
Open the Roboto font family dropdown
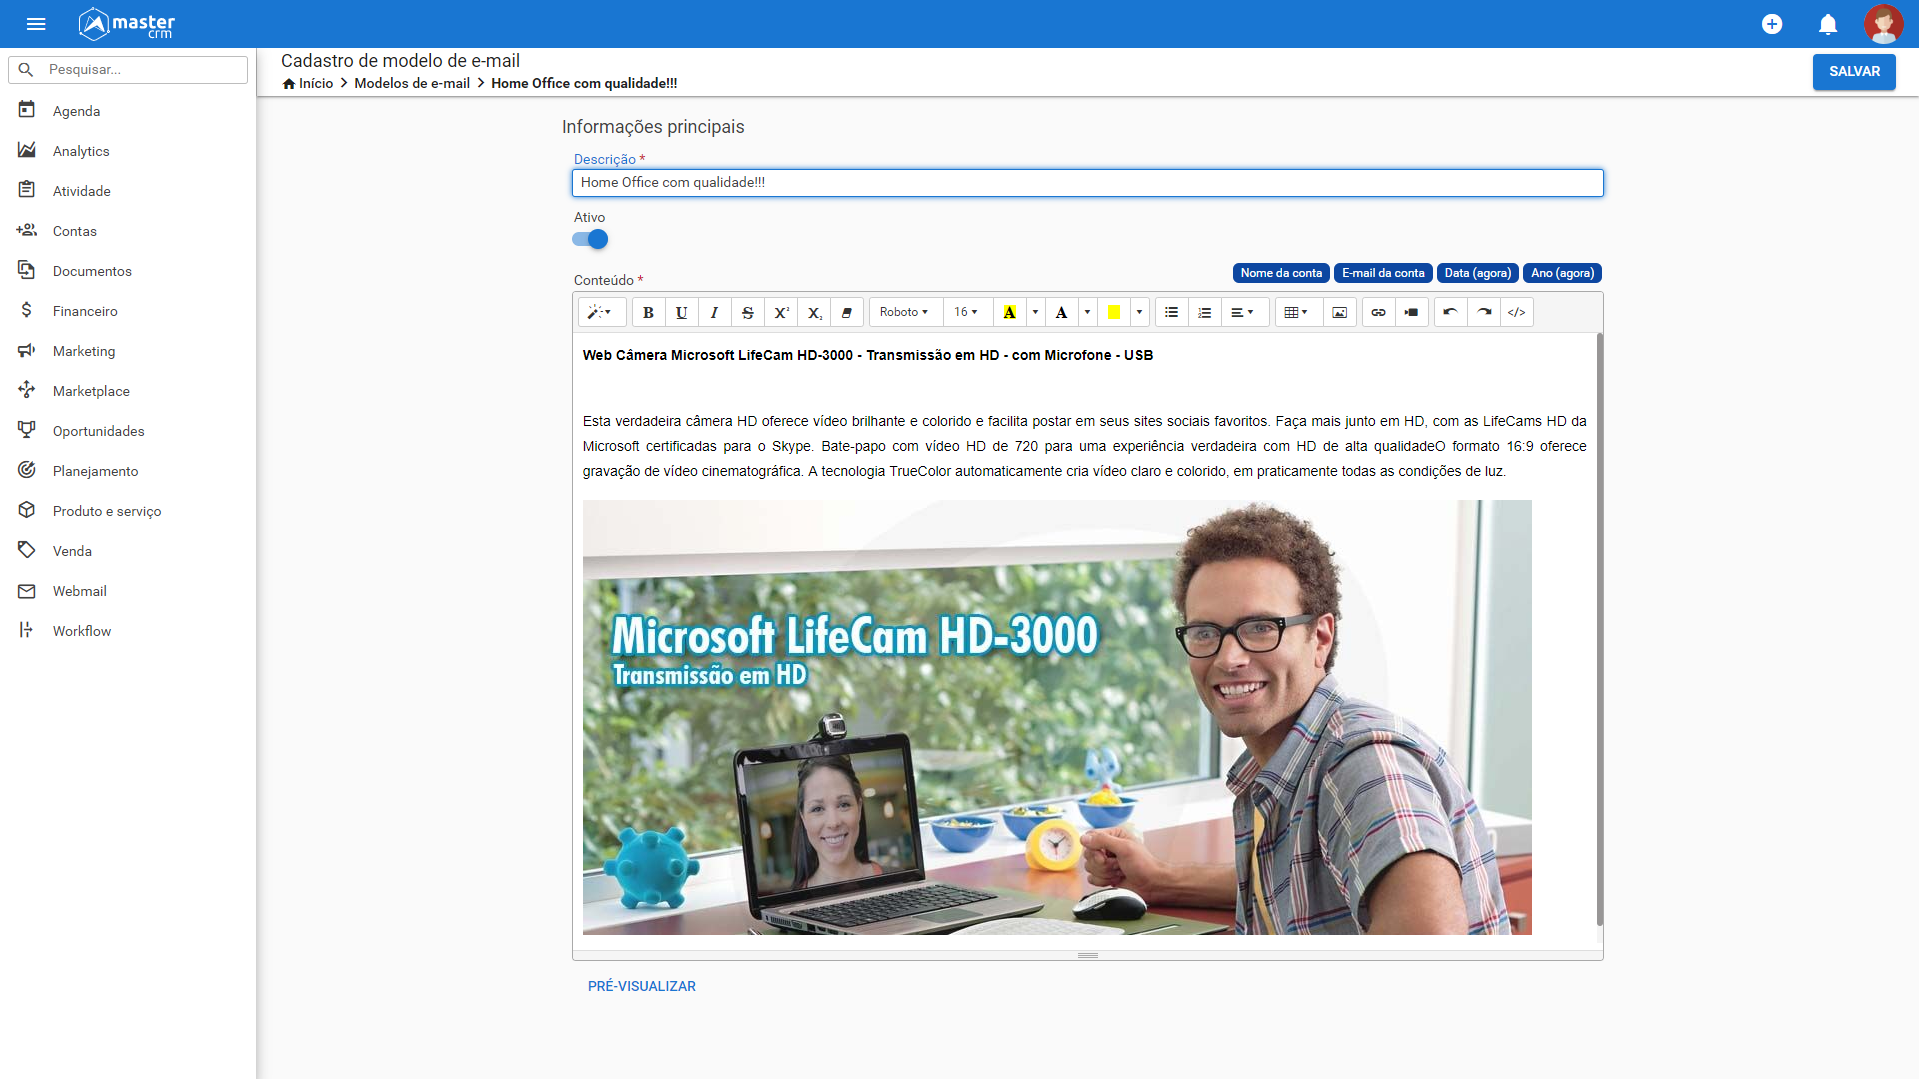pos(904,312)
